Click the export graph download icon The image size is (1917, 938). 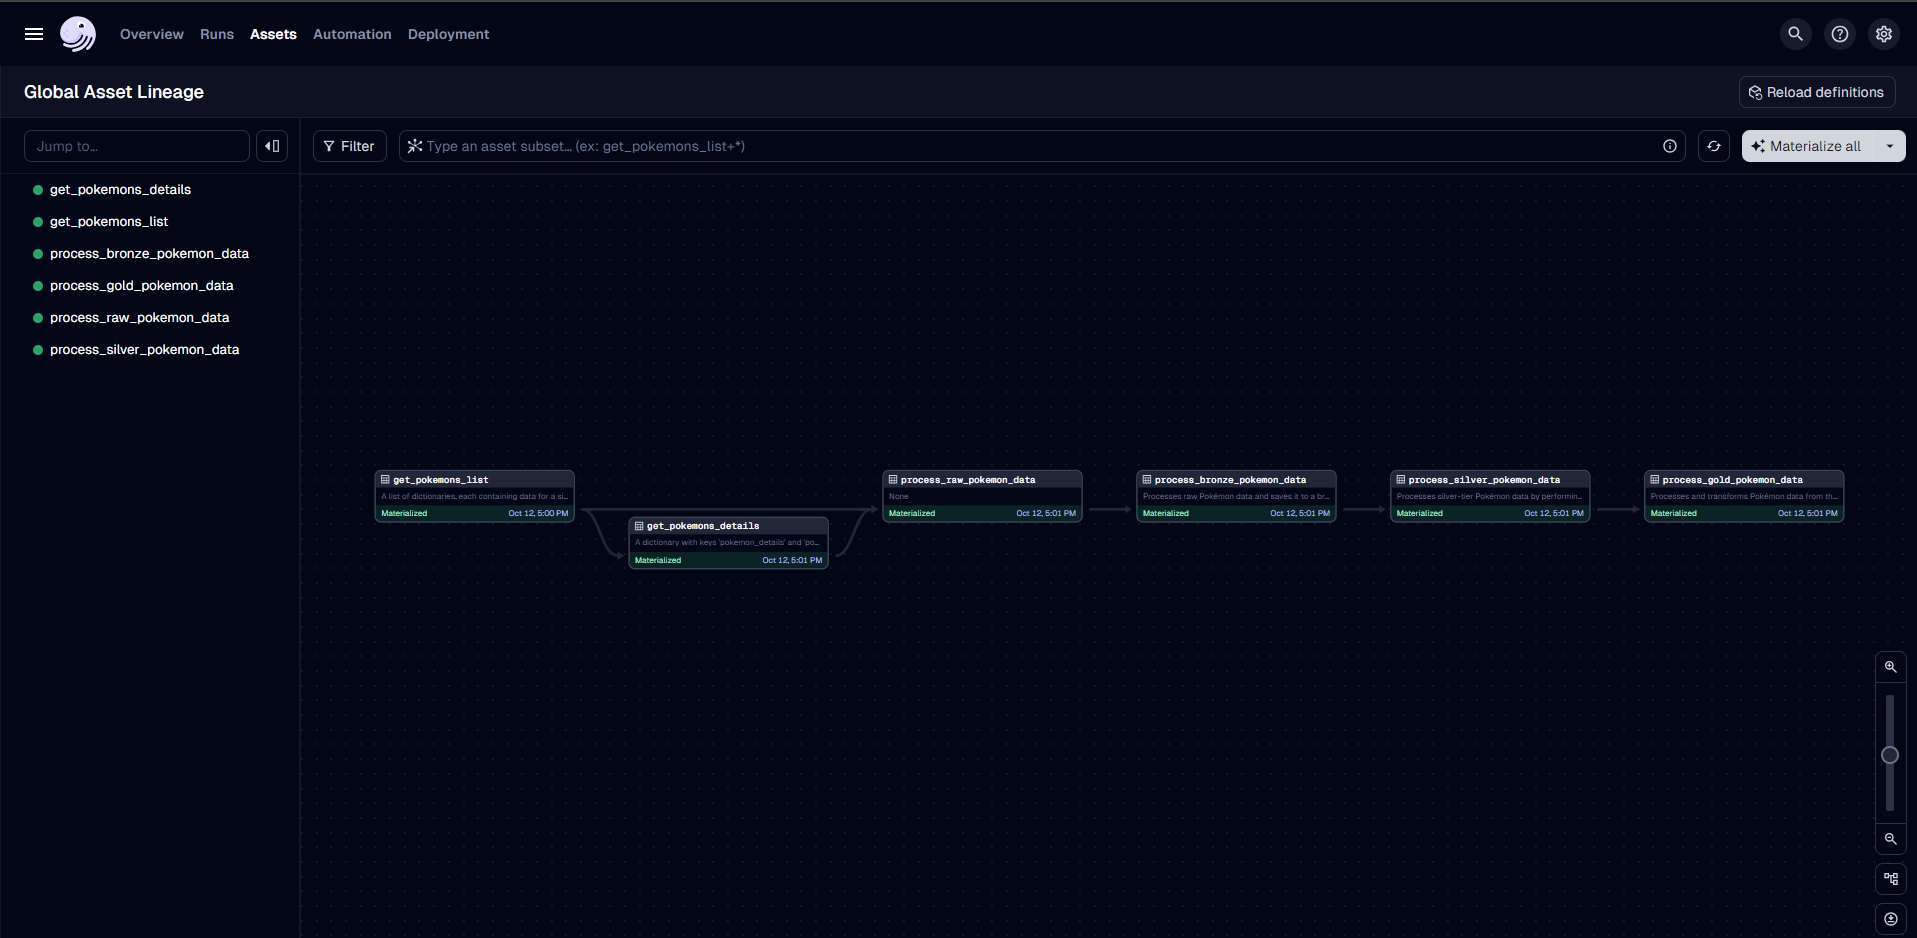[1890, 919]
